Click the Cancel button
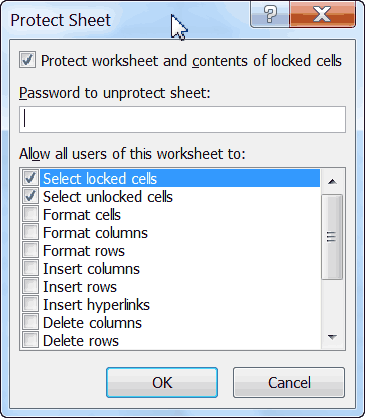 289,383
